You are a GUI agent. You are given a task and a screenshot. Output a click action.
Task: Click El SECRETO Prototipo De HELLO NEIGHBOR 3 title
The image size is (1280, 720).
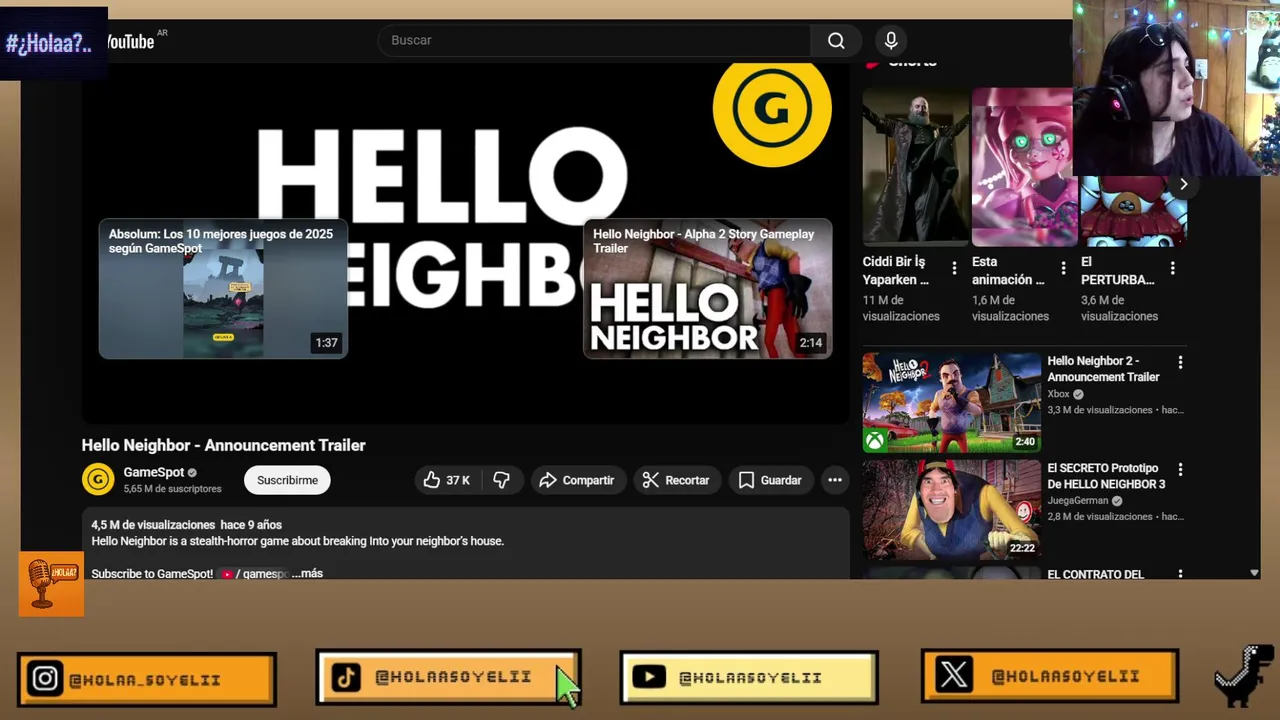click(1106, 476)
